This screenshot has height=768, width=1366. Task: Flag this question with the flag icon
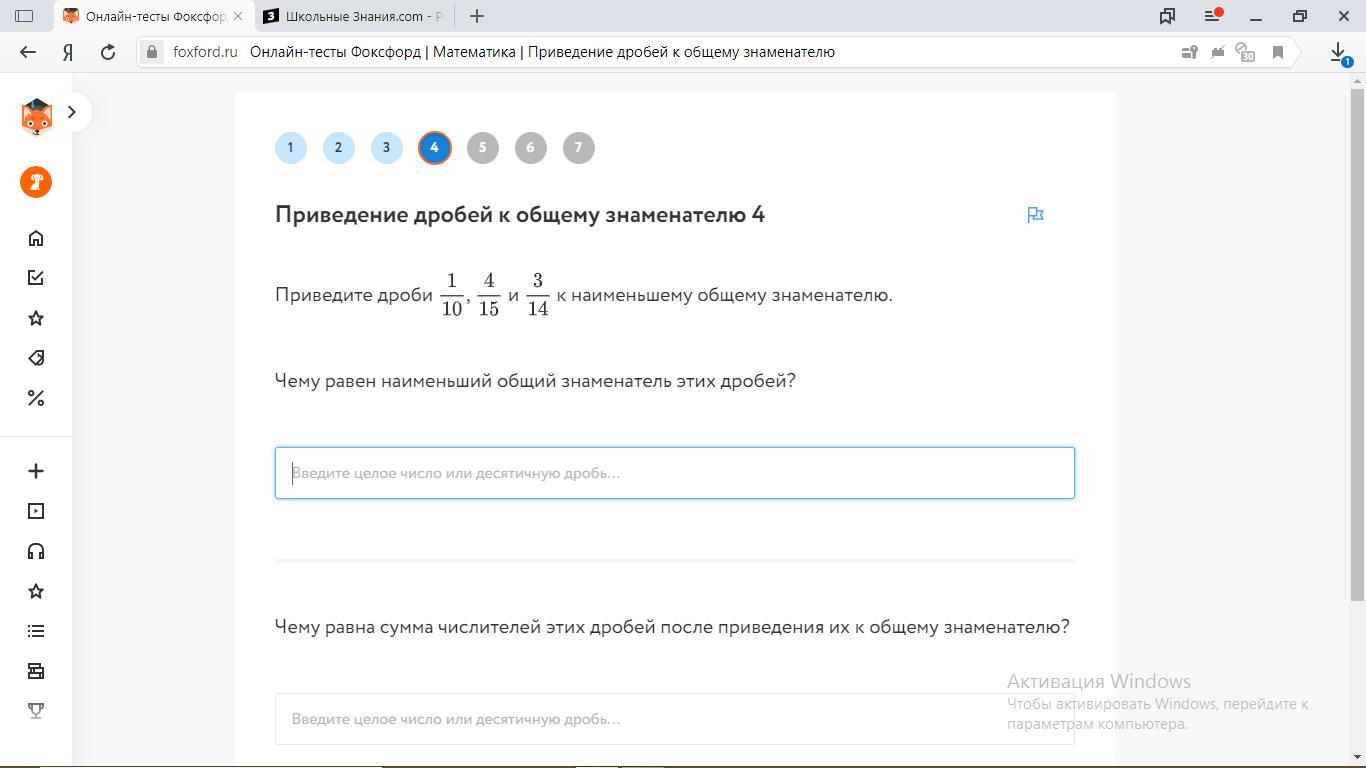pyautogui.click(x=1035, y=214)
